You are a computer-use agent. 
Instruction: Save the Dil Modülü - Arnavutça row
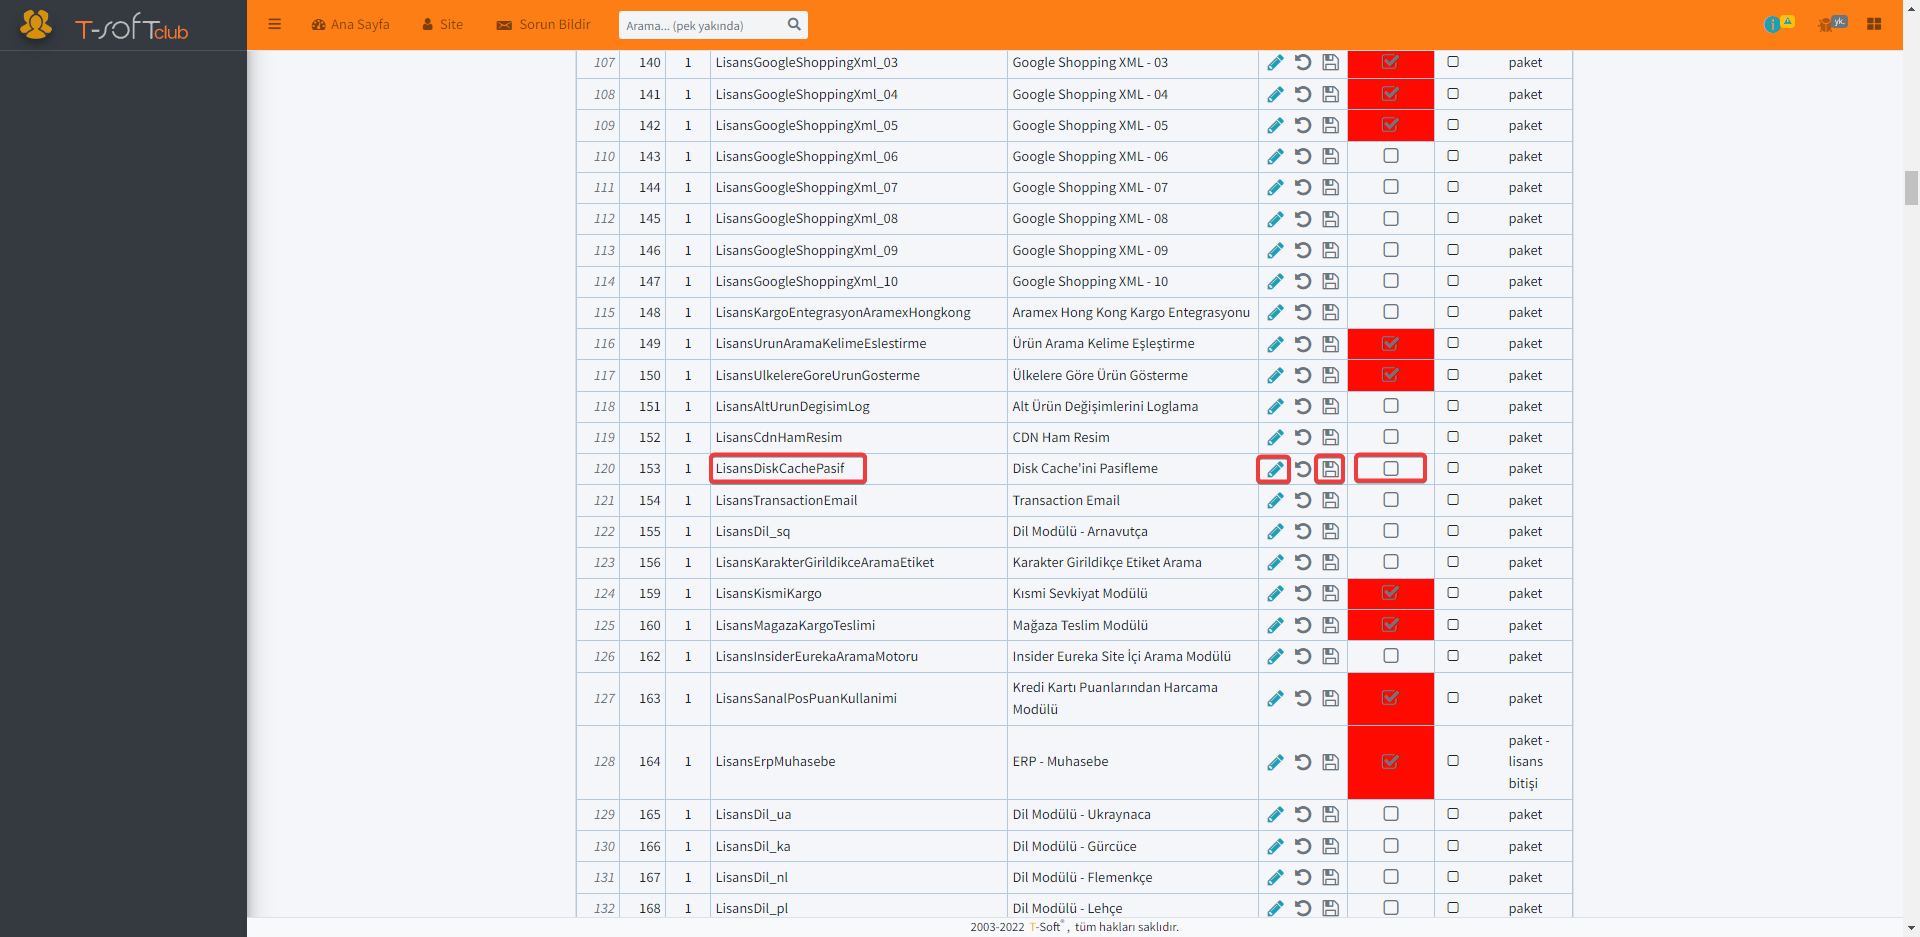(1330, 531)
